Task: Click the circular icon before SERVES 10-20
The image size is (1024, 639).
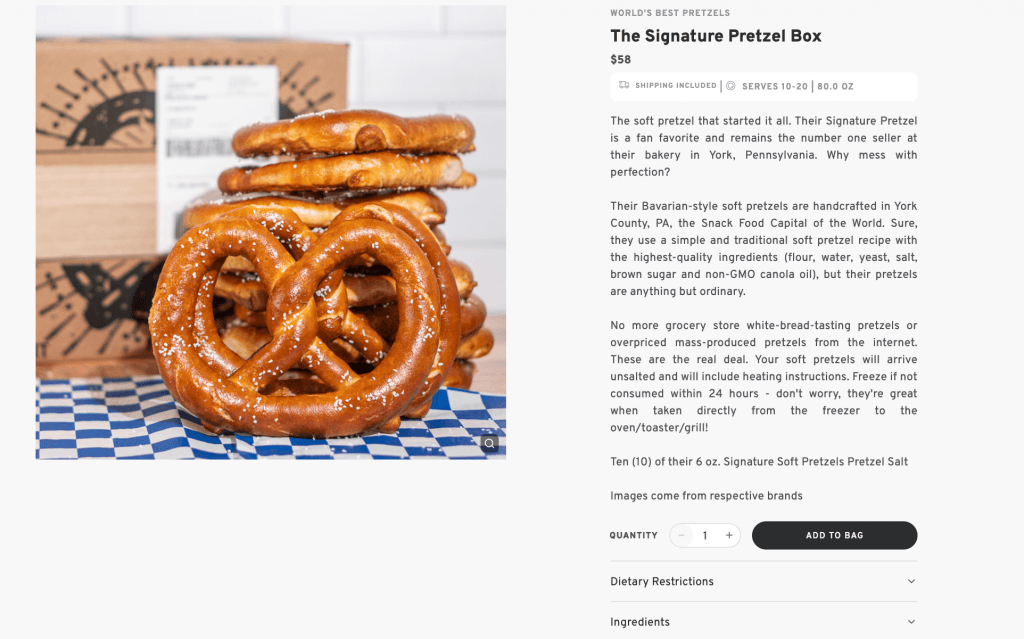Action: click(x=729, y=86)
